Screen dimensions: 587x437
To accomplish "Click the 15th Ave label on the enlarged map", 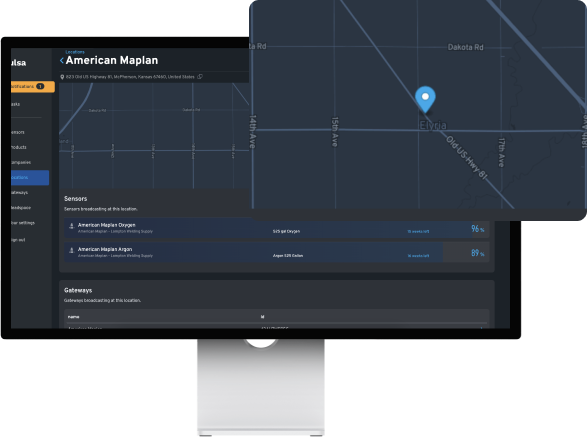I will pos(335,132).
